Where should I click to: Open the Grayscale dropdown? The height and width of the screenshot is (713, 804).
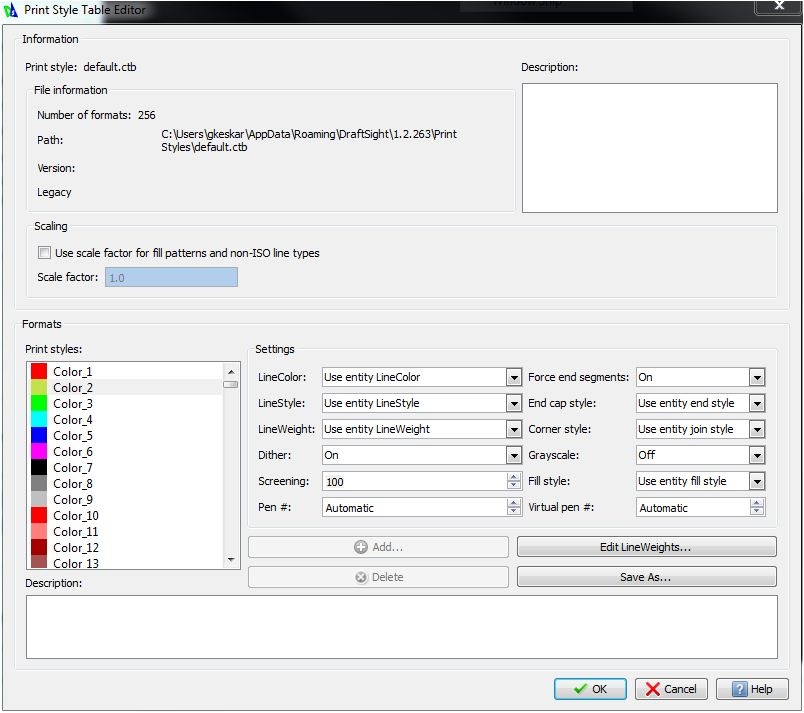click(757, 456)
